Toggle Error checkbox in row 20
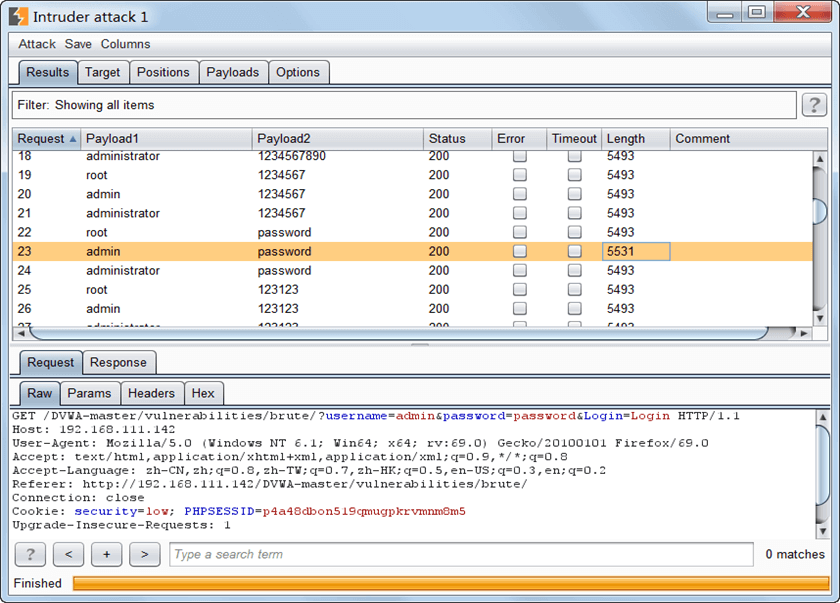This screenshot has height=603, width=840. (519, 194)
